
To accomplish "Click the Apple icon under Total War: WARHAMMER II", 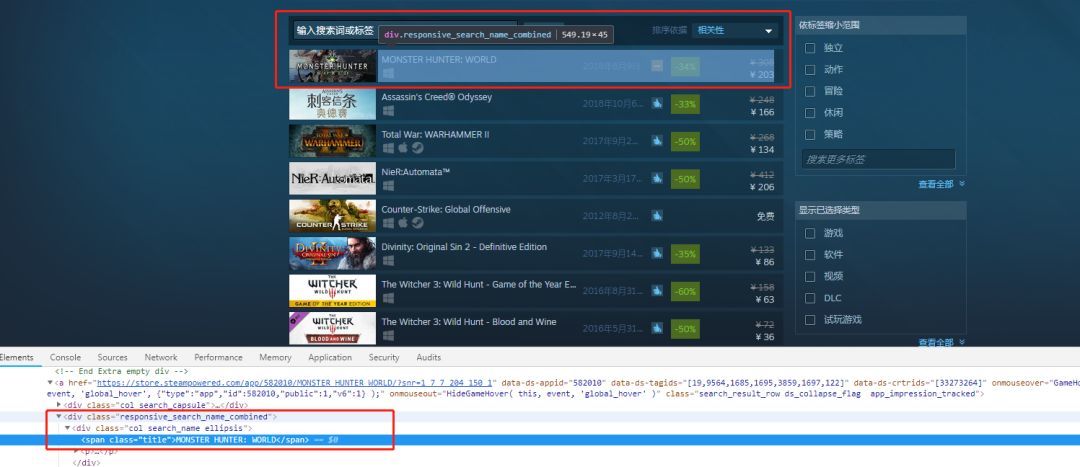I will point(403,147).
